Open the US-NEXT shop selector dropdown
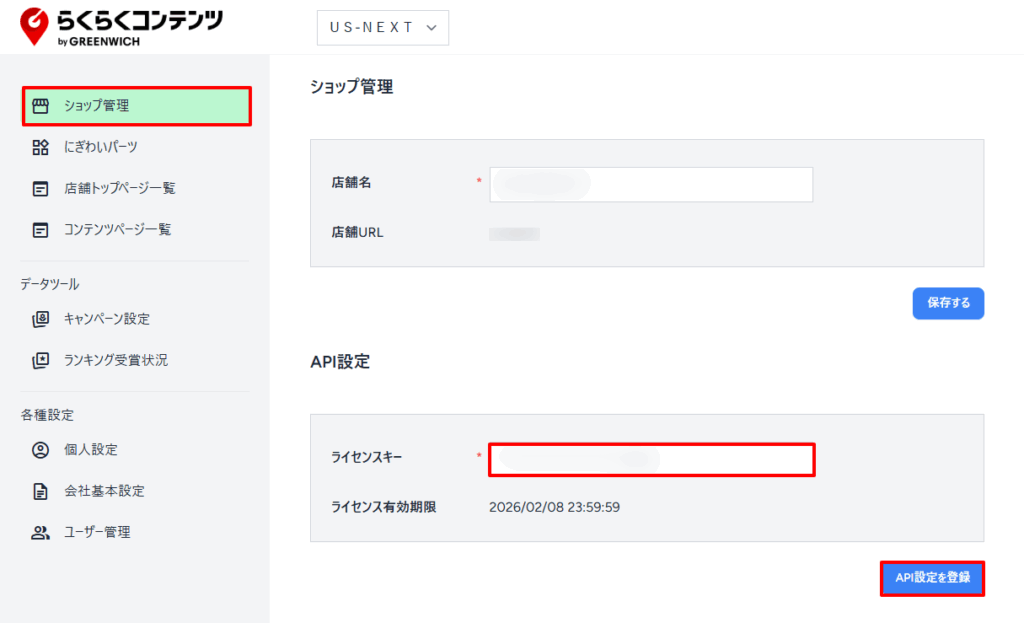This screenshot has width=1024, height=623. (382, 28)
